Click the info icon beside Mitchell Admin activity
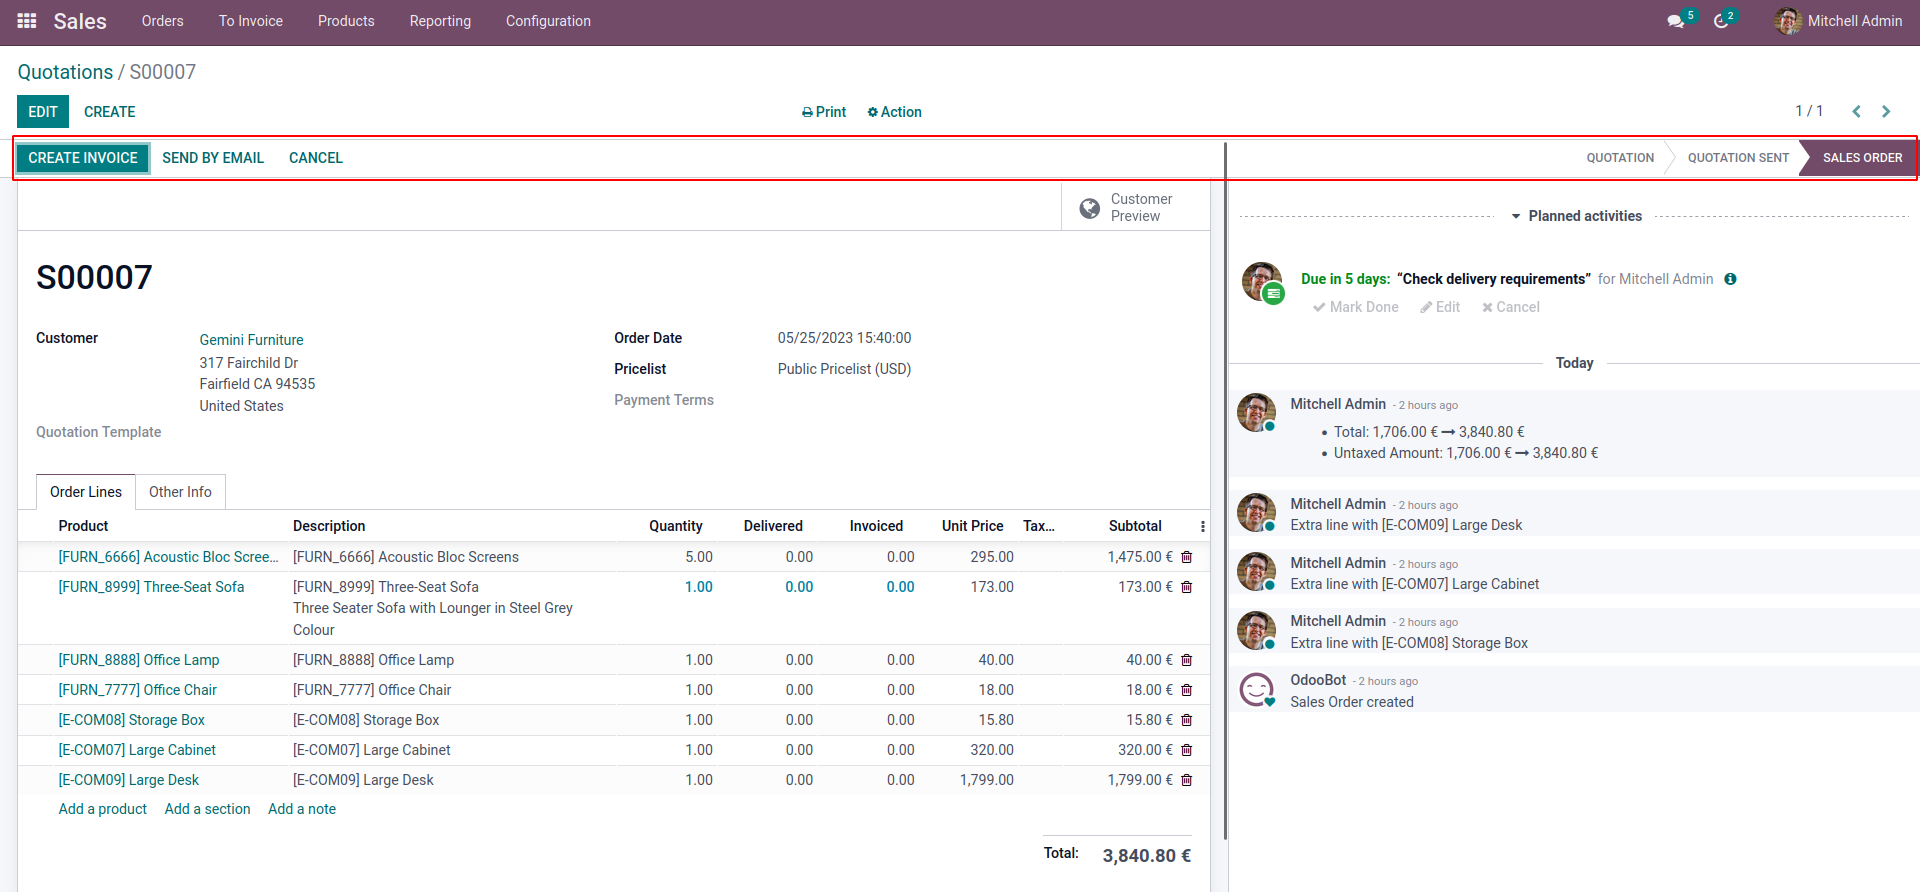 (x=1730, y=279)
